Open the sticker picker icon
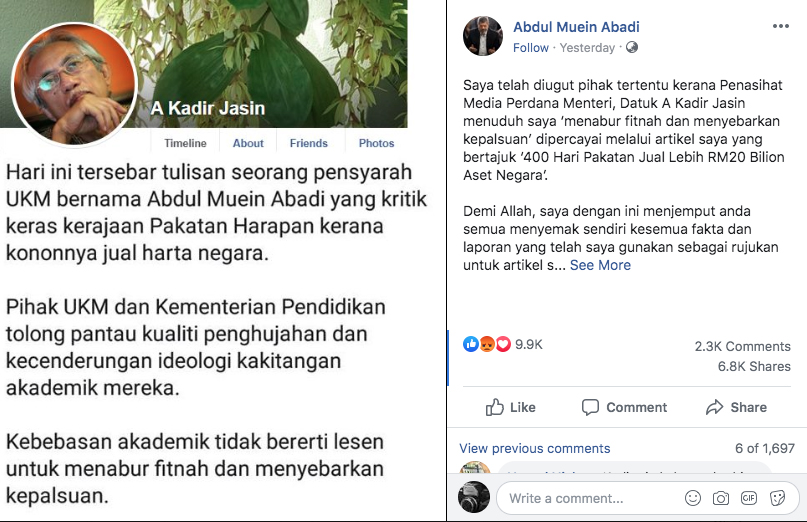Viewport: 807px width, 522px height. pos(777,498)
